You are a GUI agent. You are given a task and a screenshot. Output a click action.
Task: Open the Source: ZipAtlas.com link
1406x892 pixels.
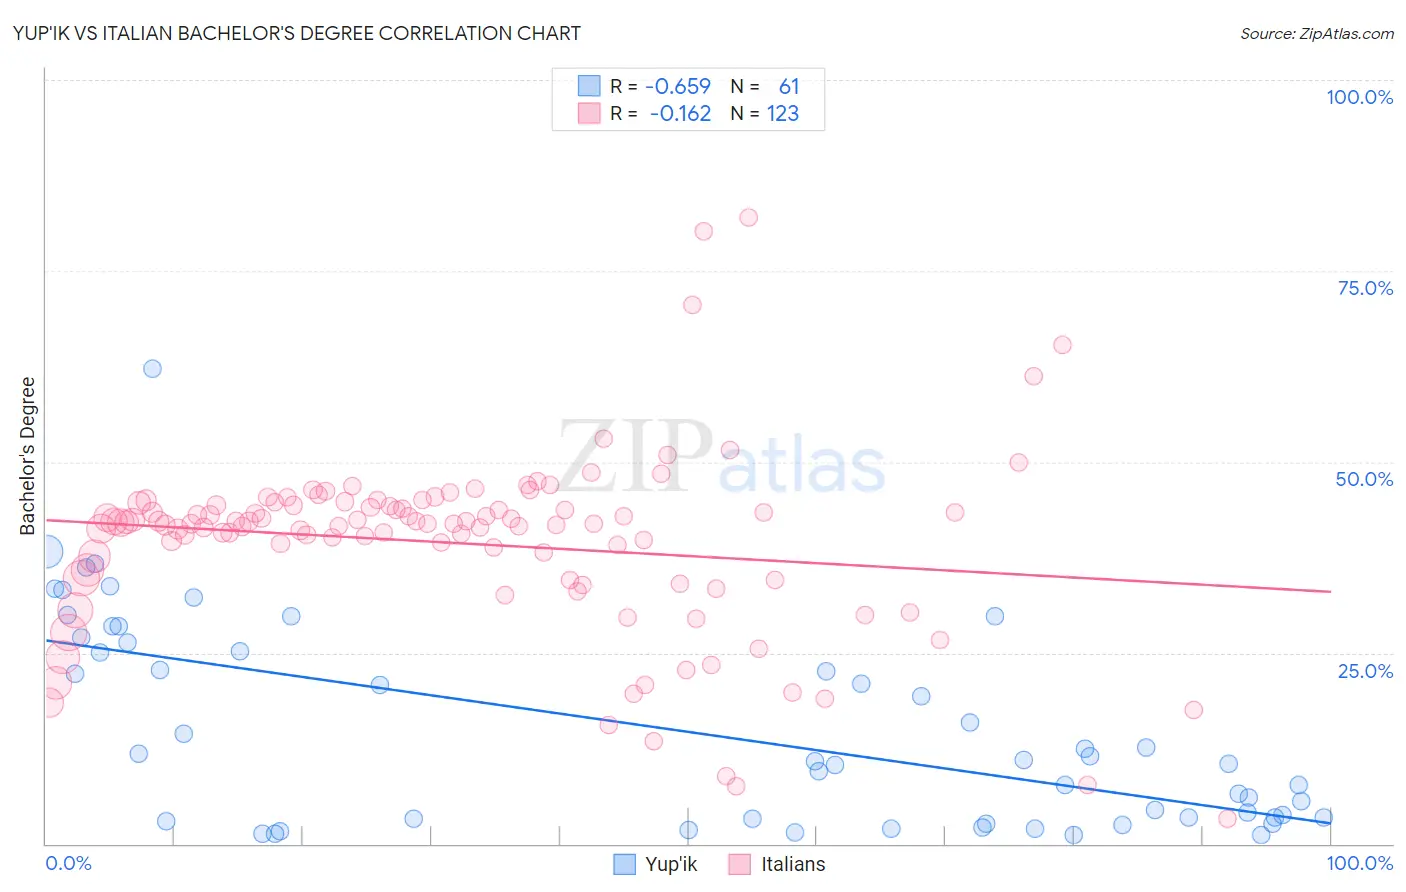(1317, 33)
